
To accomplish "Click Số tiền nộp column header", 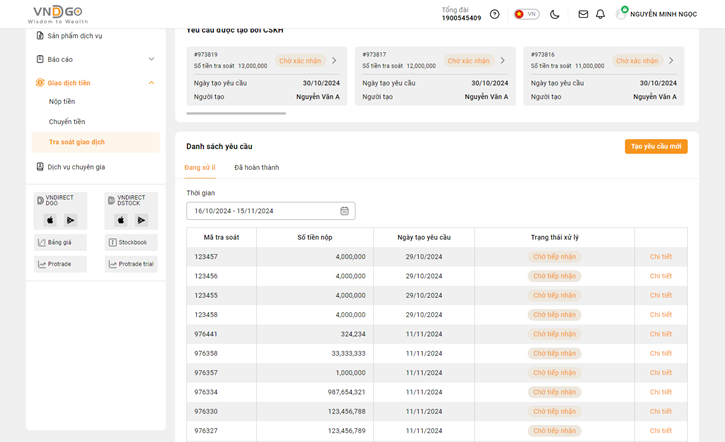I will click(x=315, y=237).
